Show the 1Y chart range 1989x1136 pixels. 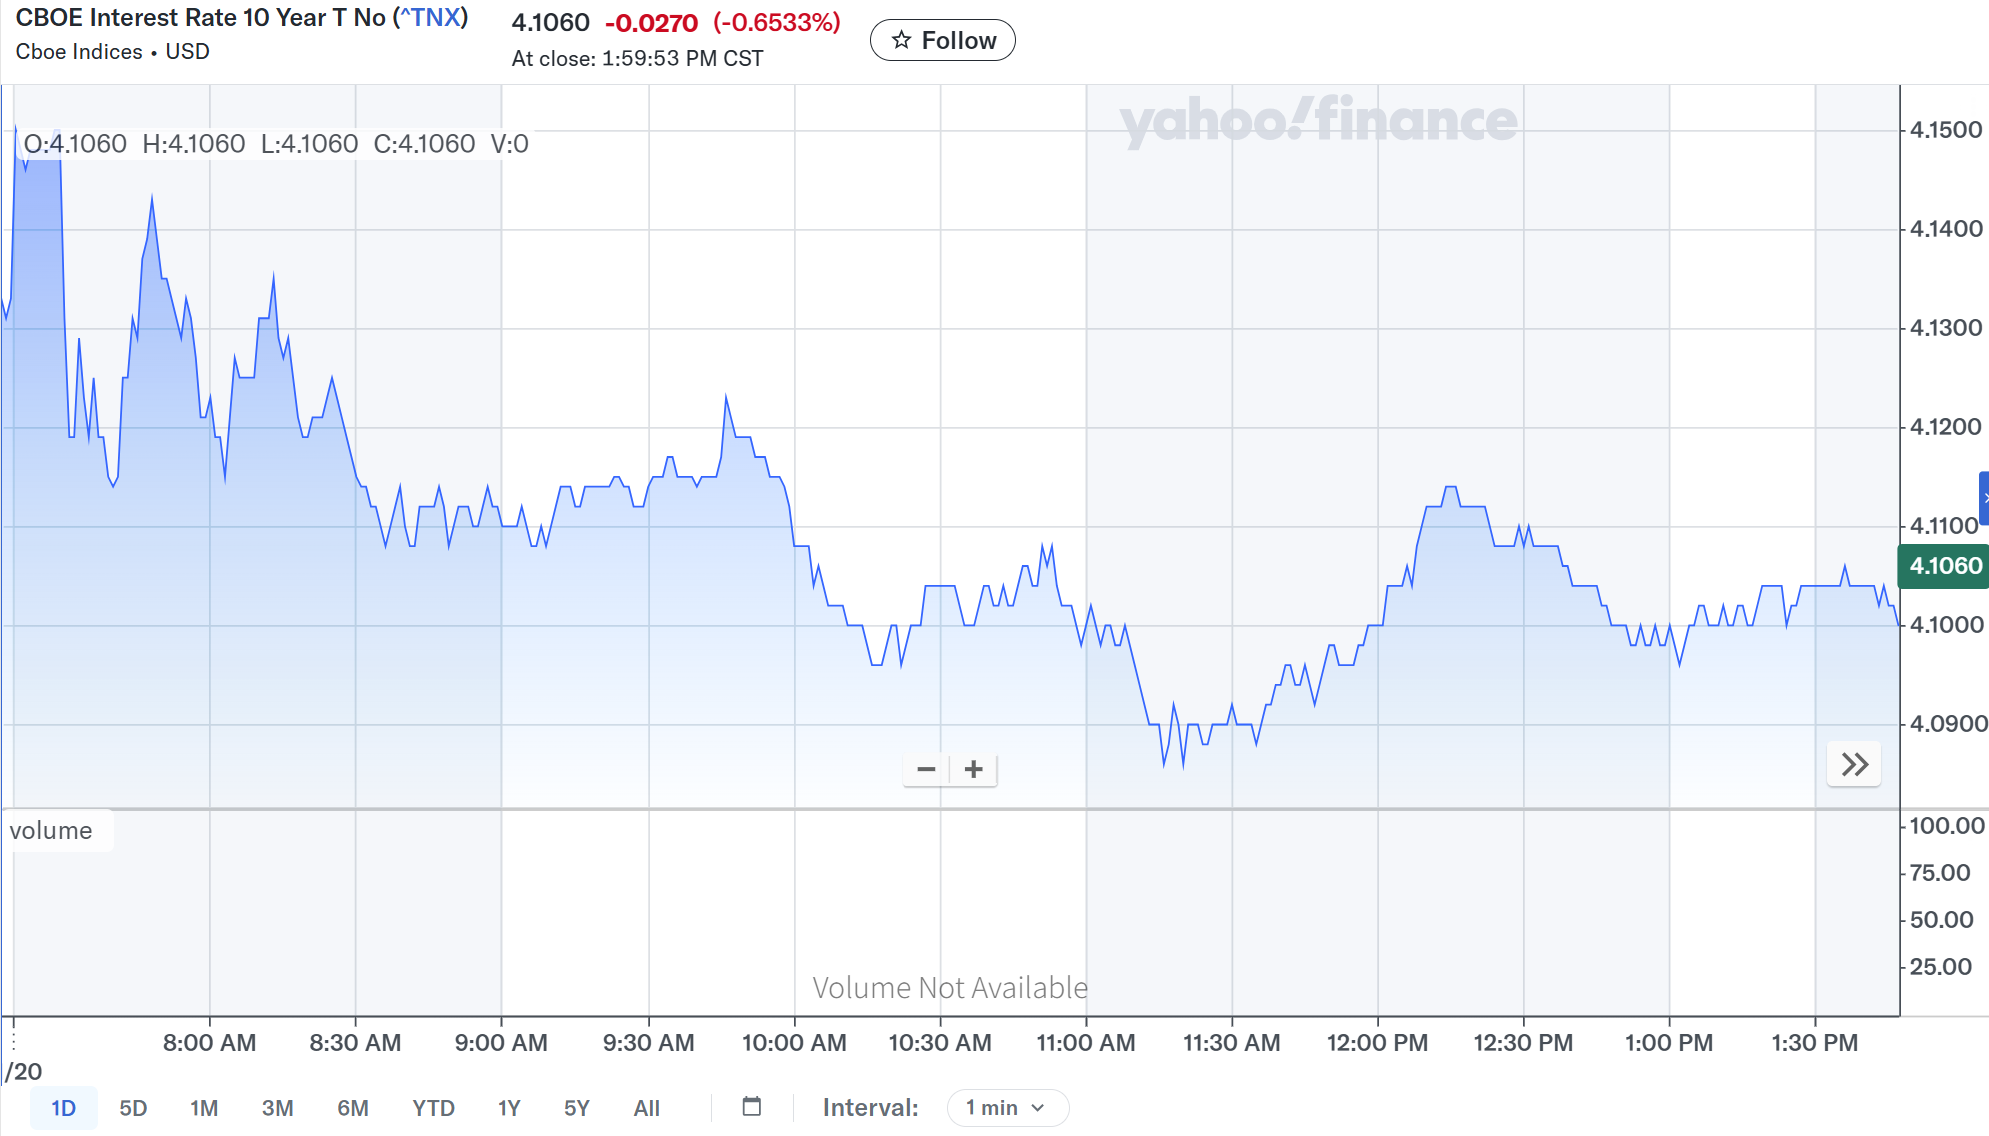pyautogui.click(x=509, y=1108)
